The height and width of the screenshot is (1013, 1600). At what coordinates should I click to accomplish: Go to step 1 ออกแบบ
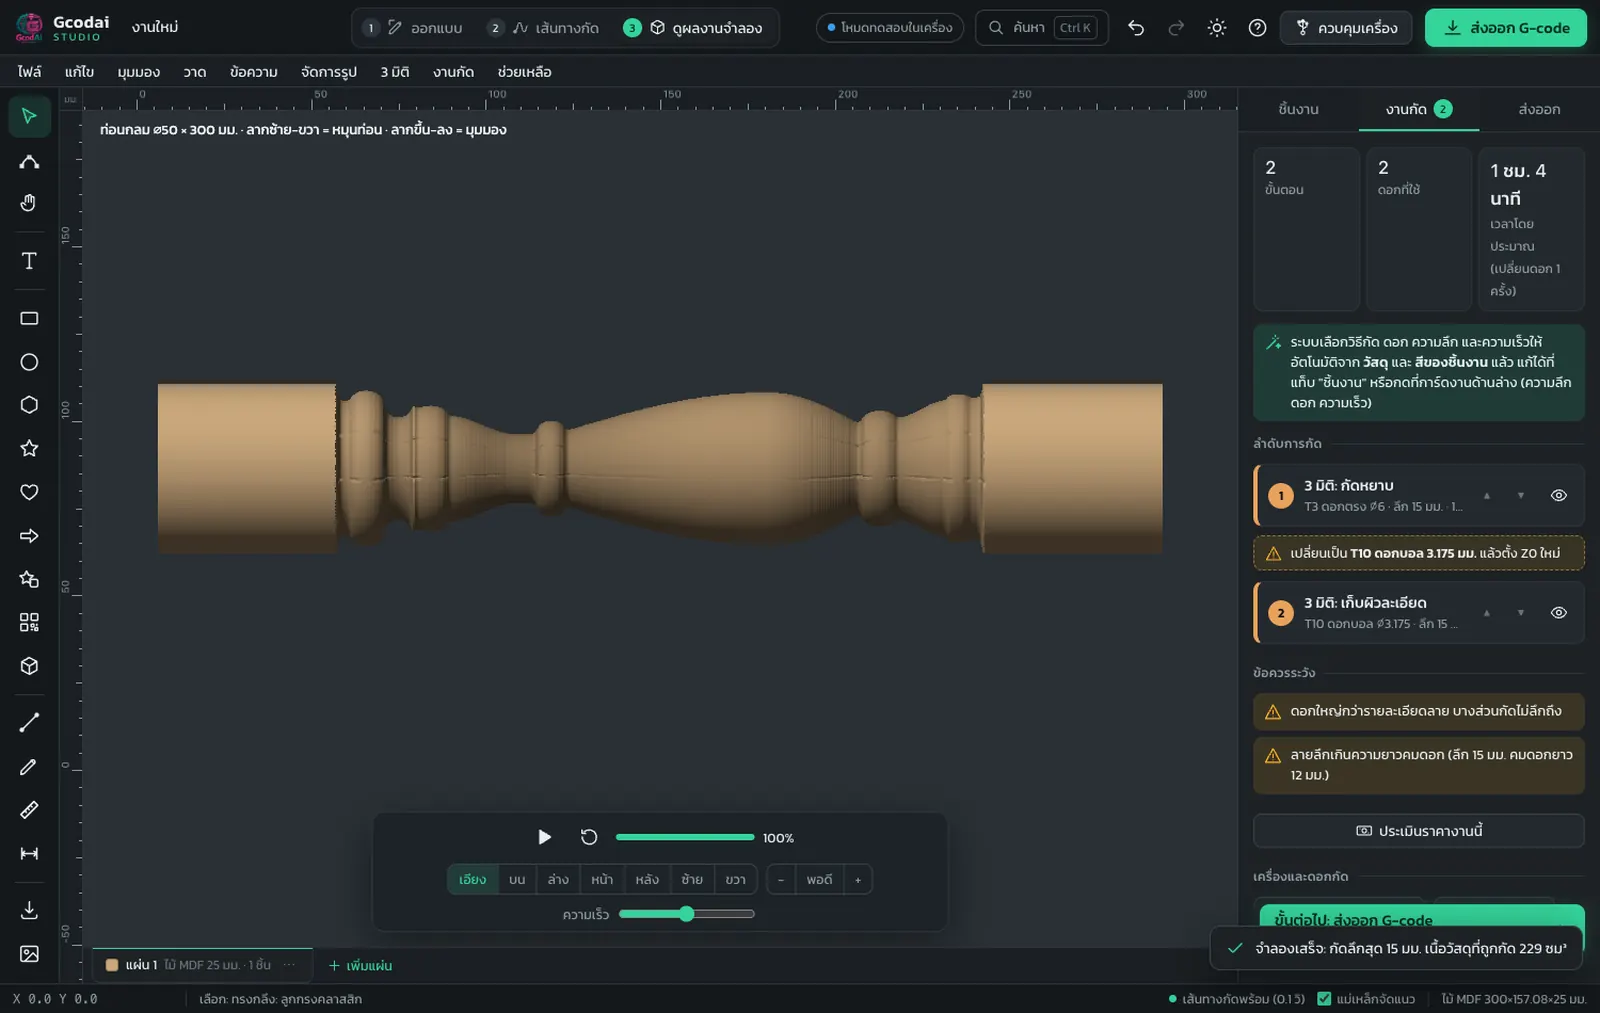412,28
